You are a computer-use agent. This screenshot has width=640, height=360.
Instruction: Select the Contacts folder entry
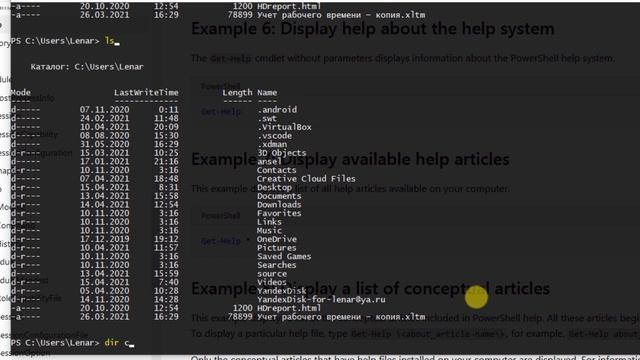(x=277, y=170)
